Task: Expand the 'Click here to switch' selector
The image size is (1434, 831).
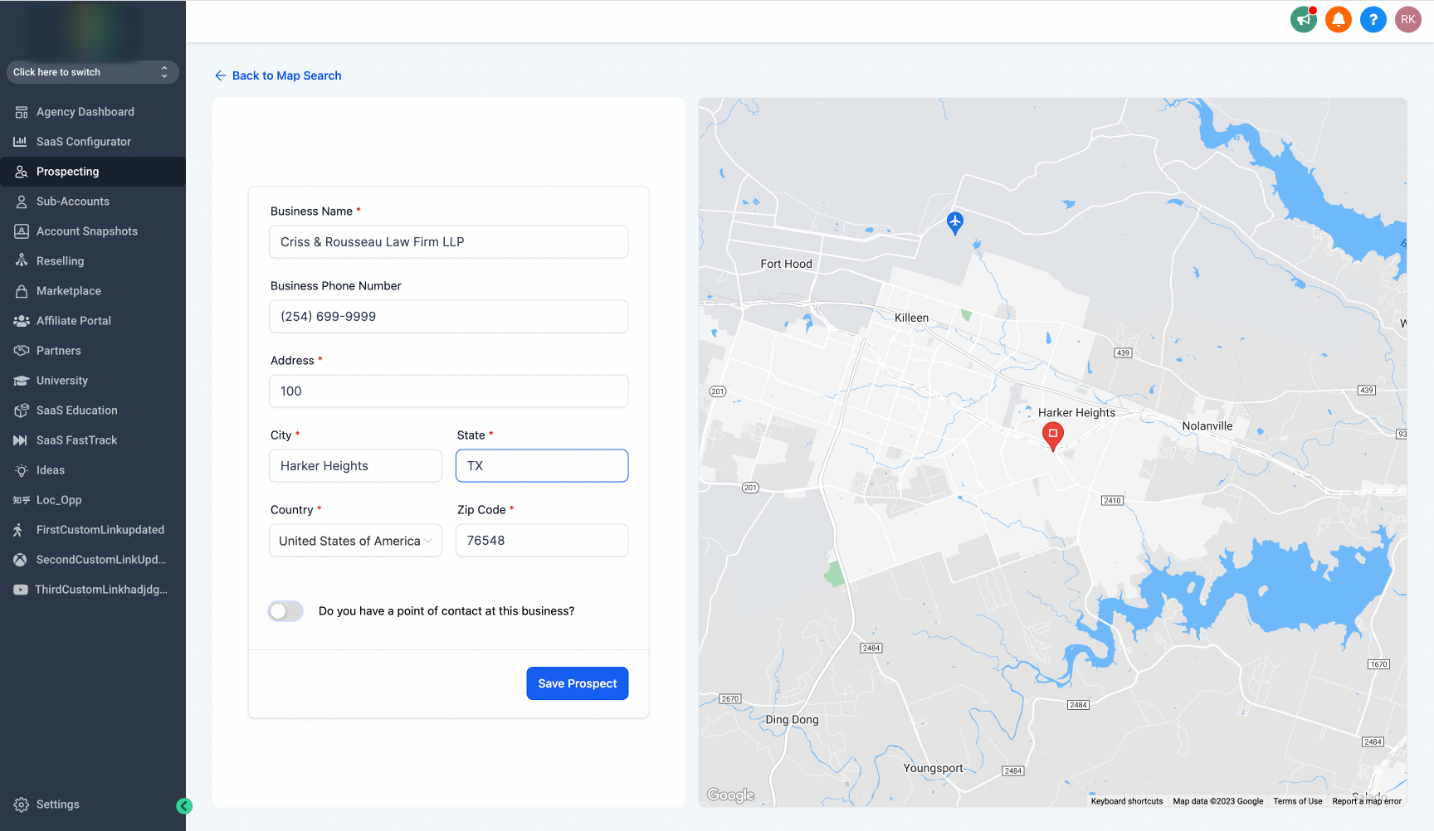Action: click(92, 72)
